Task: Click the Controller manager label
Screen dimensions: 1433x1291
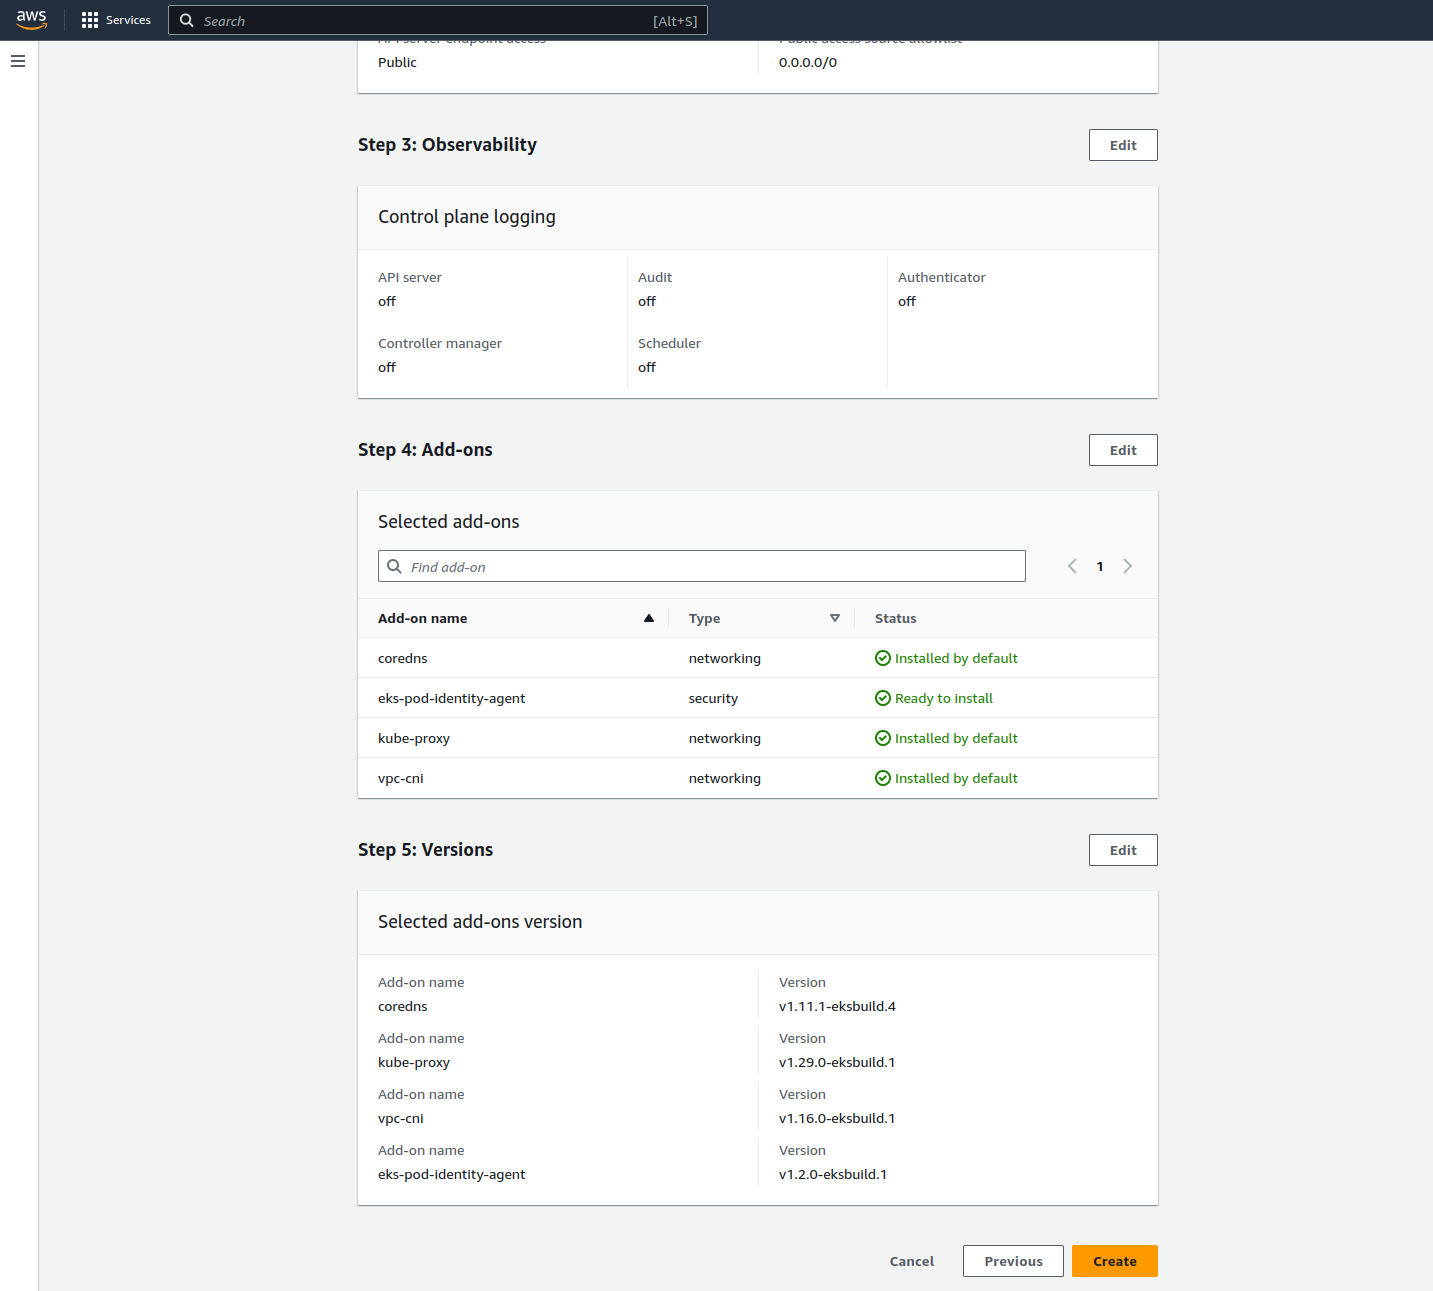Action: 440,343
